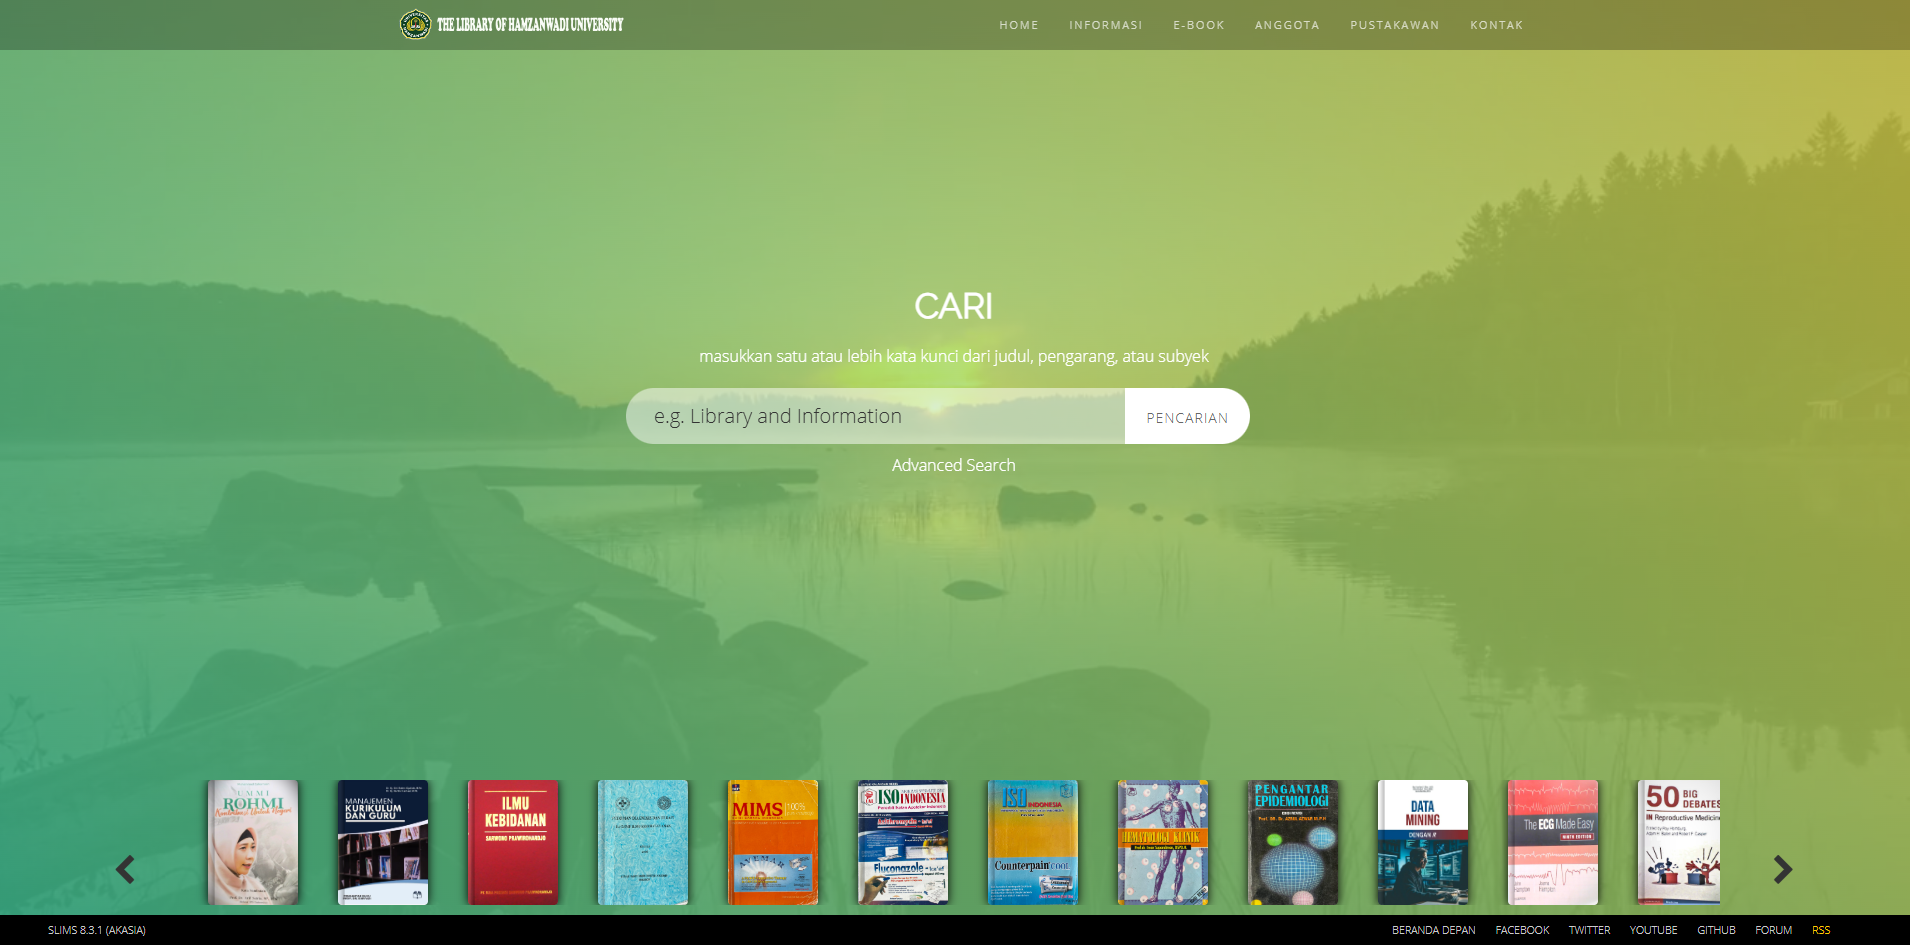
Task: Select the Manajemen Kurikulum dan Guru book
Action: [383, 842]
